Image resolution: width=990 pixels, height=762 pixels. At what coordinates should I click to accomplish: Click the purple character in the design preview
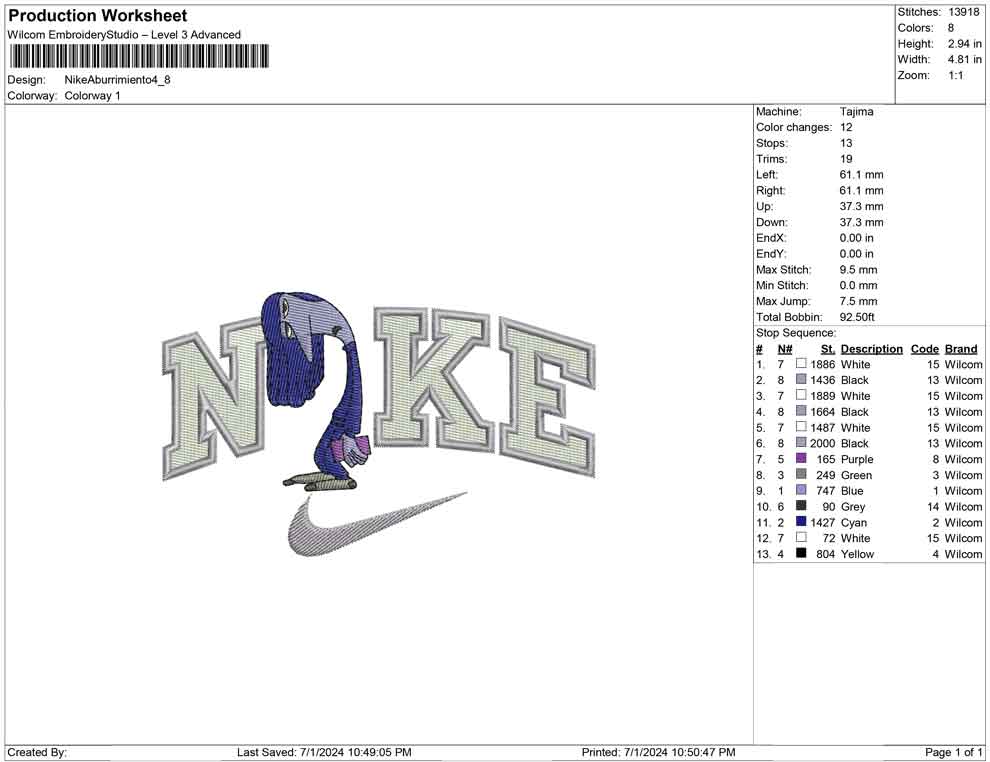point(317,391)
